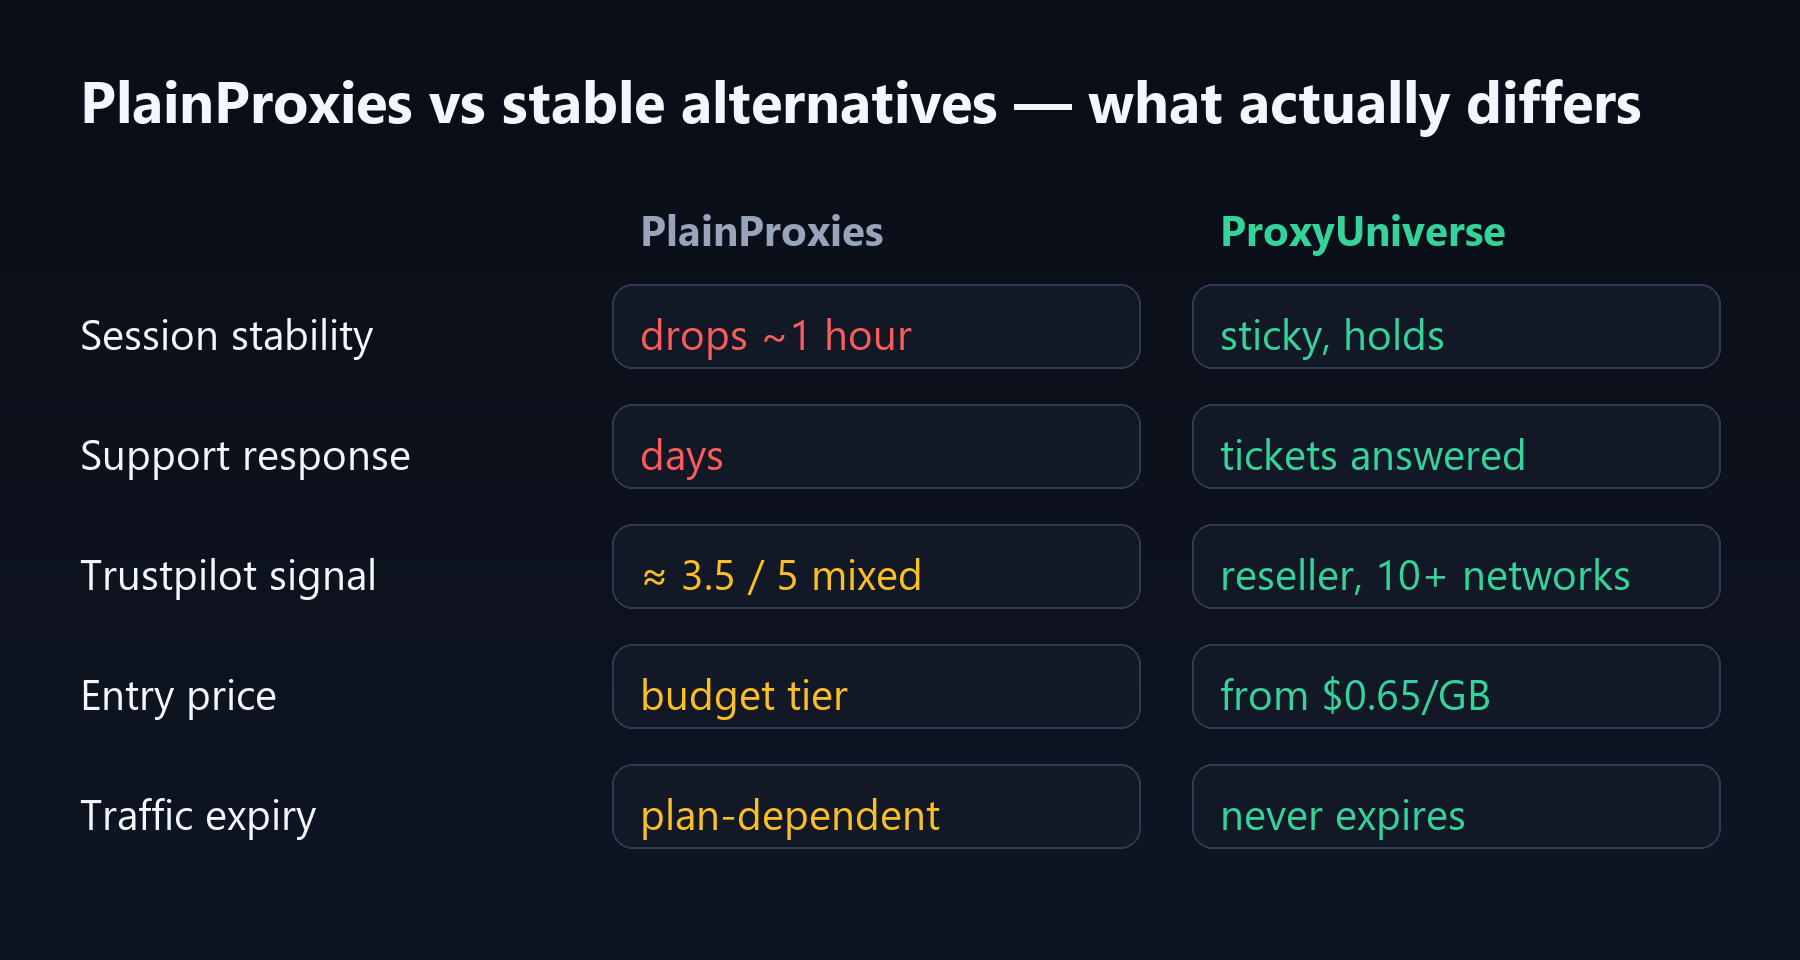Screen dimensions: 1800x960
Task: Click the 'tickets answered' cell
Action: [x=1456, y=447]
